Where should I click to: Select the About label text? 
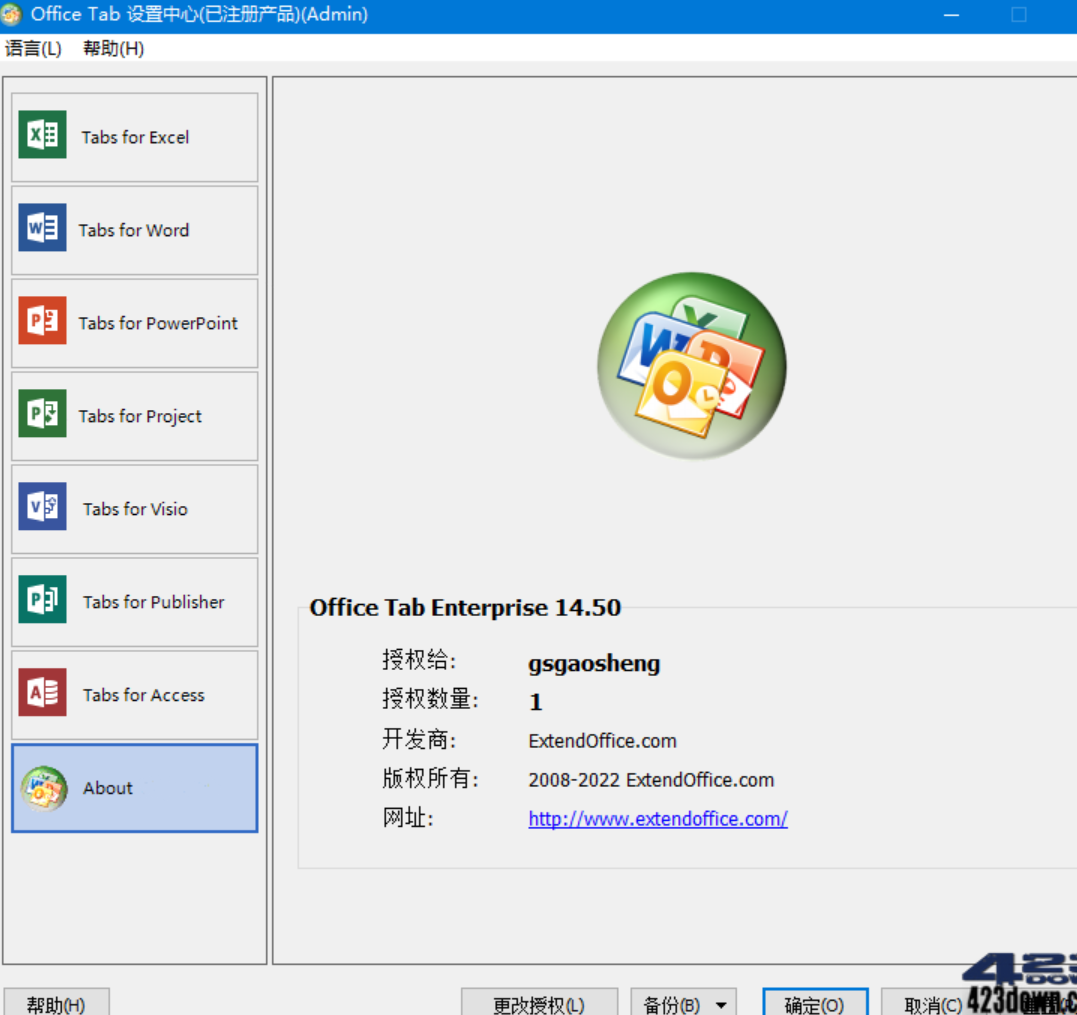pos(108,788)
